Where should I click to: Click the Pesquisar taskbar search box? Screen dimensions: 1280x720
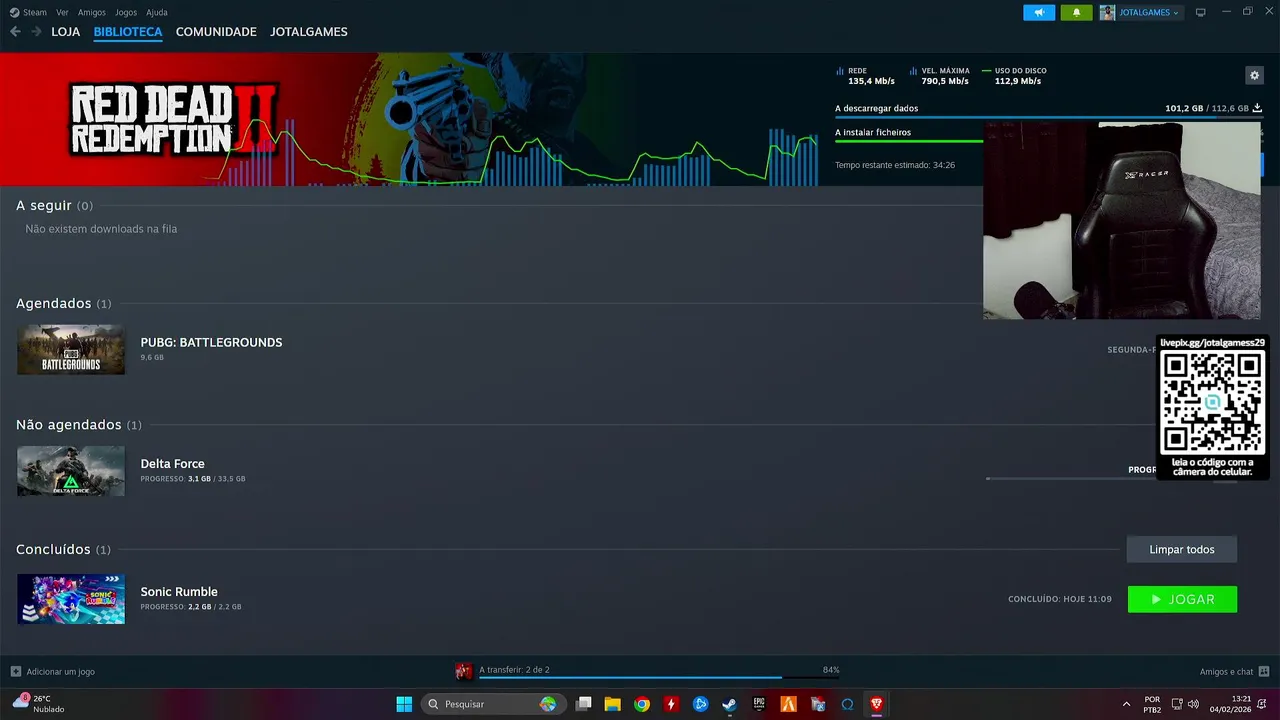coord(493,704)
